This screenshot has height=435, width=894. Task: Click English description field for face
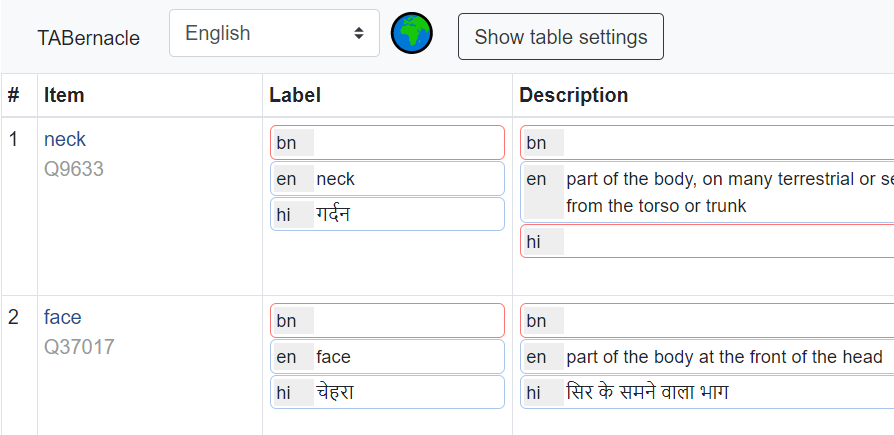726,357
